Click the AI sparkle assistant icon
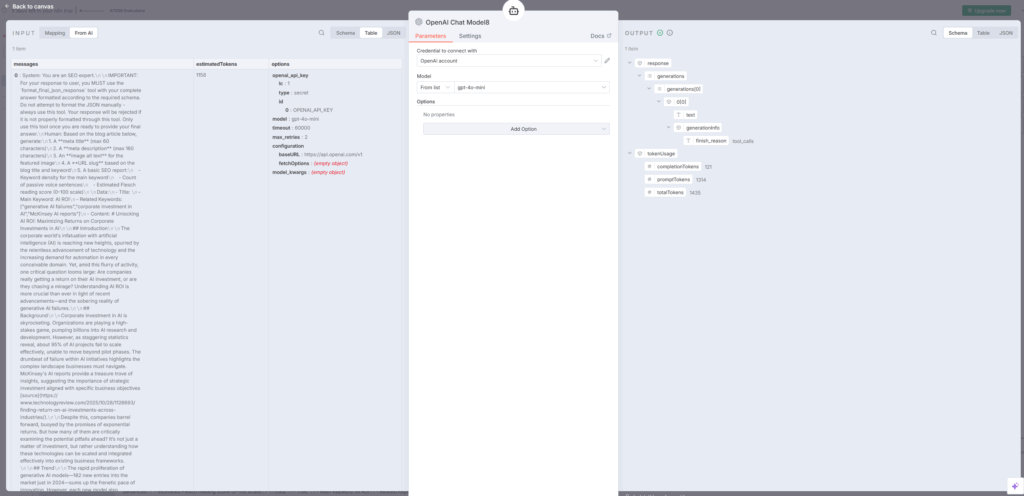The width and height of the screenshot is (1024, 496). [x=1014, y=486]
